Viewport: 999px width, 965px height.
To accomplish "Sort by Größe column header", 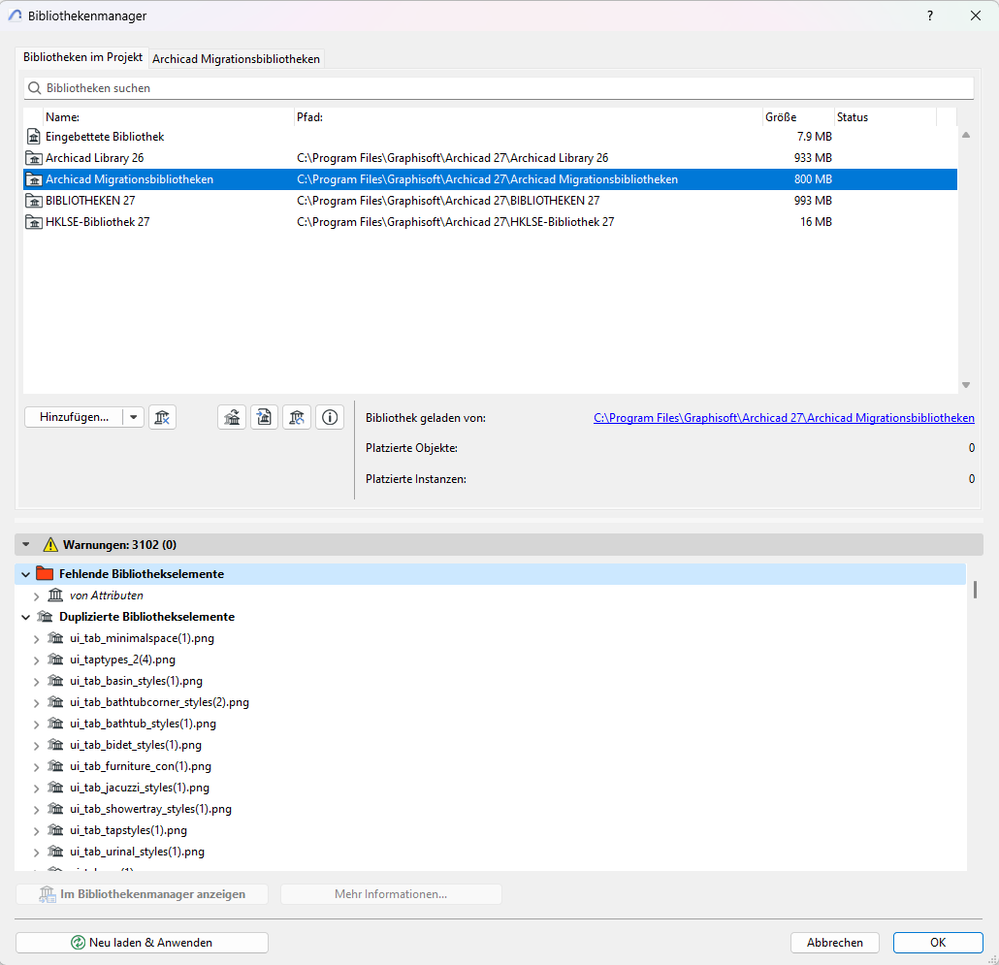I will (x=799, y=117).
